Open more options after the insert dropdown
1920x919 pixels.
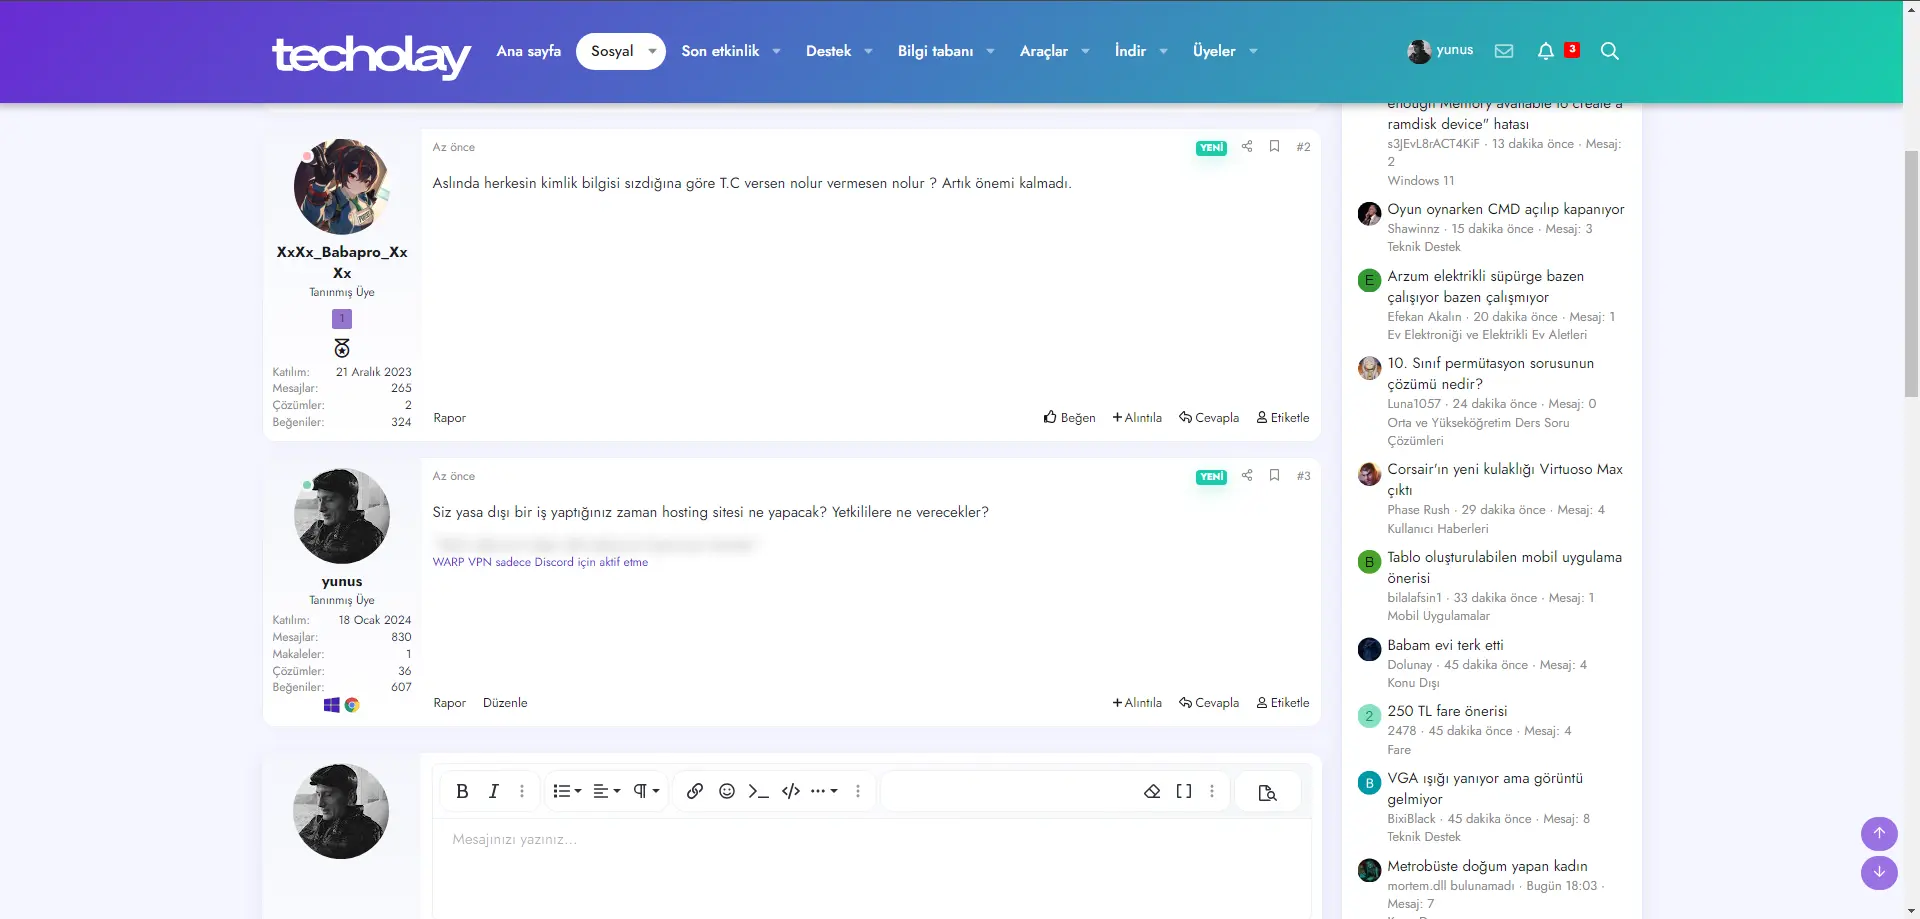click(x=858, y=791)
